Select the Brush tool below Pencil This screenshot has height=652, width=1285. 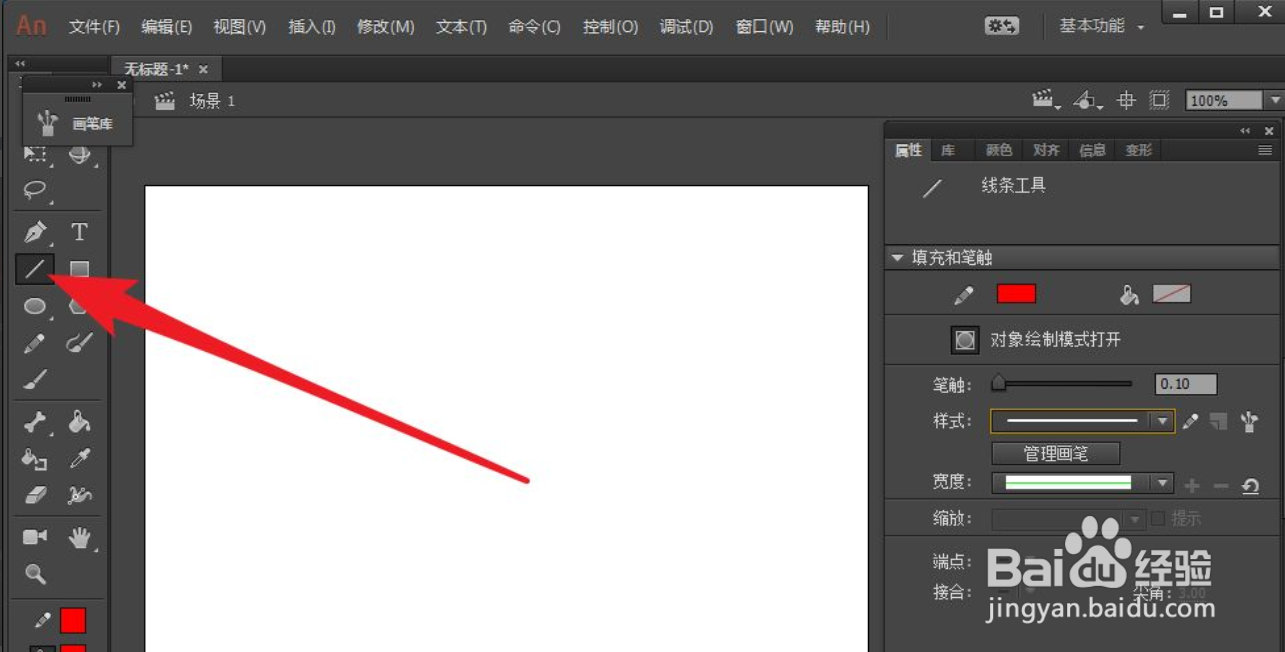(35, 380)
